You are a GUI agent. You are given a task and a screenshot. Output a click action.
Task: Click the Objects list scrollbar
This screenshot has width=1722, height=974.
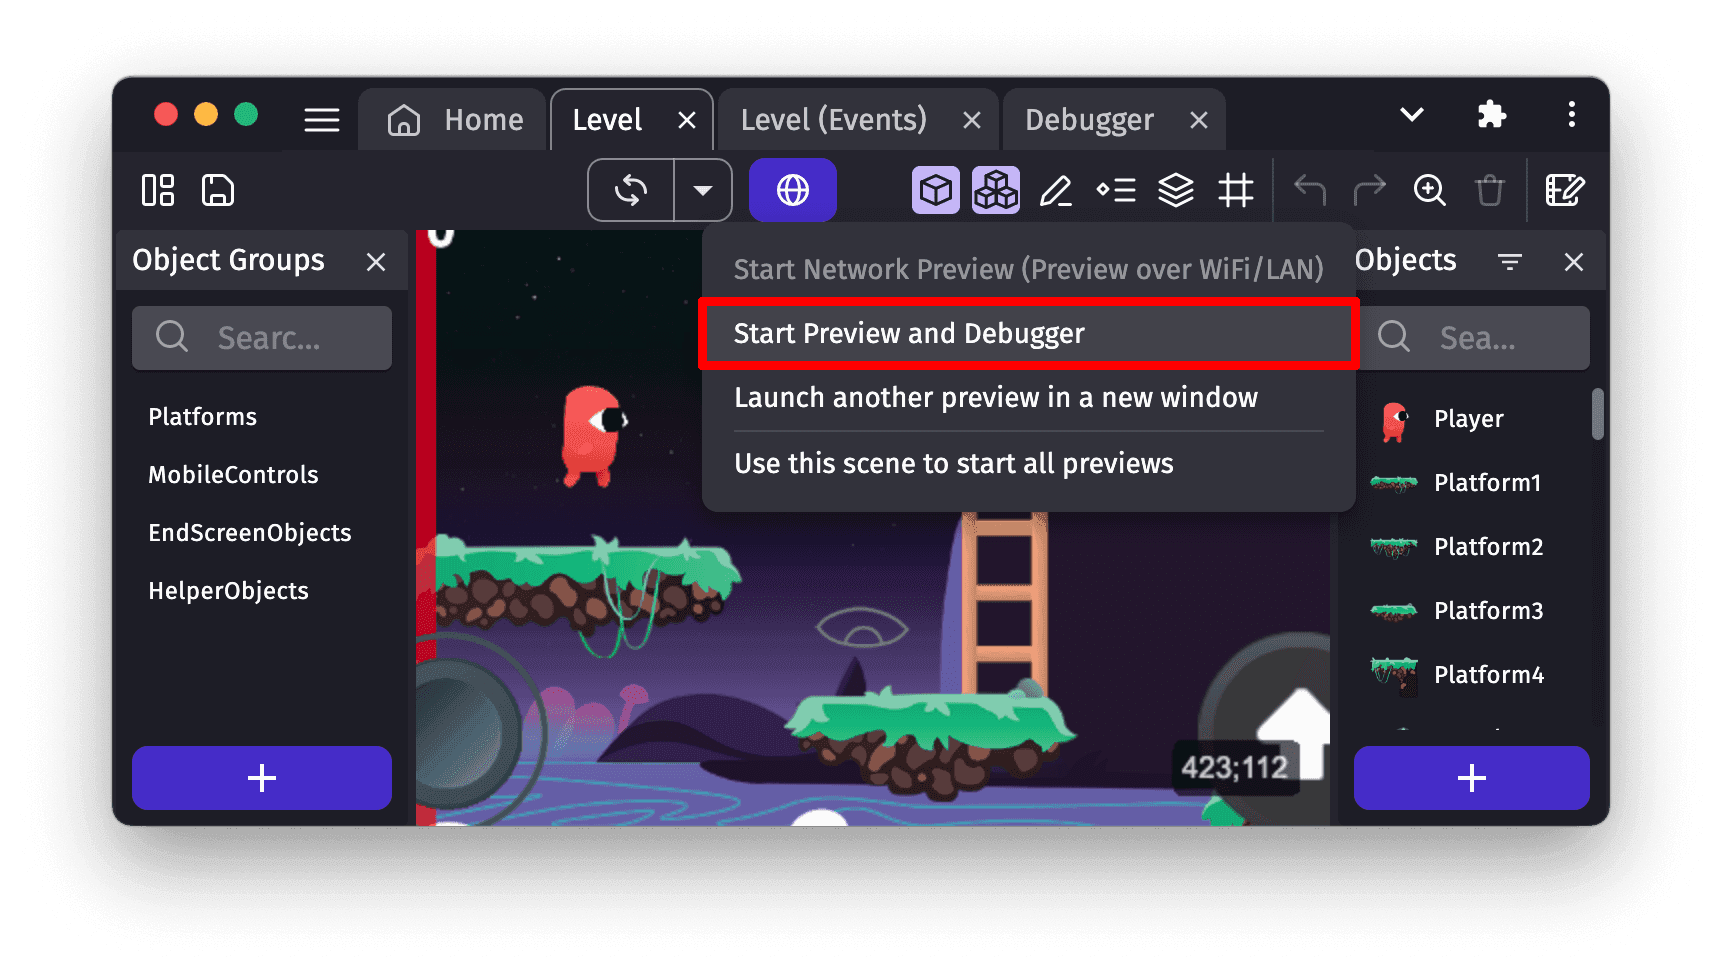(x=1597, y=414)
